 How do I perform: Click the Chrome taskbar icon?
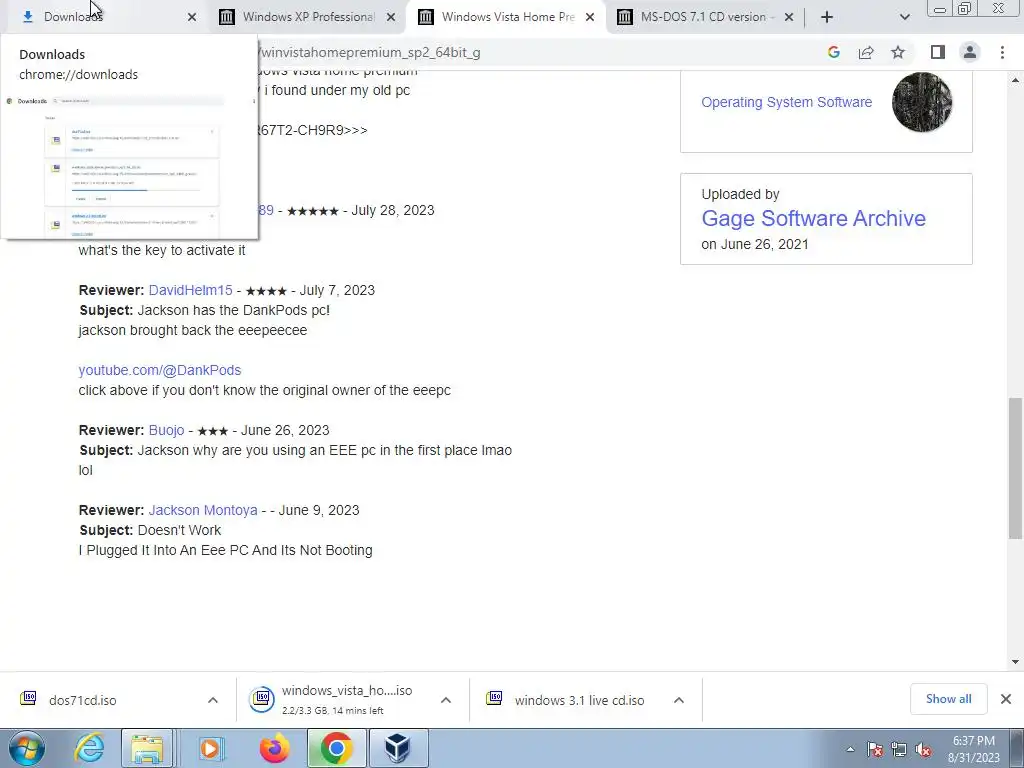pos(336,748)
